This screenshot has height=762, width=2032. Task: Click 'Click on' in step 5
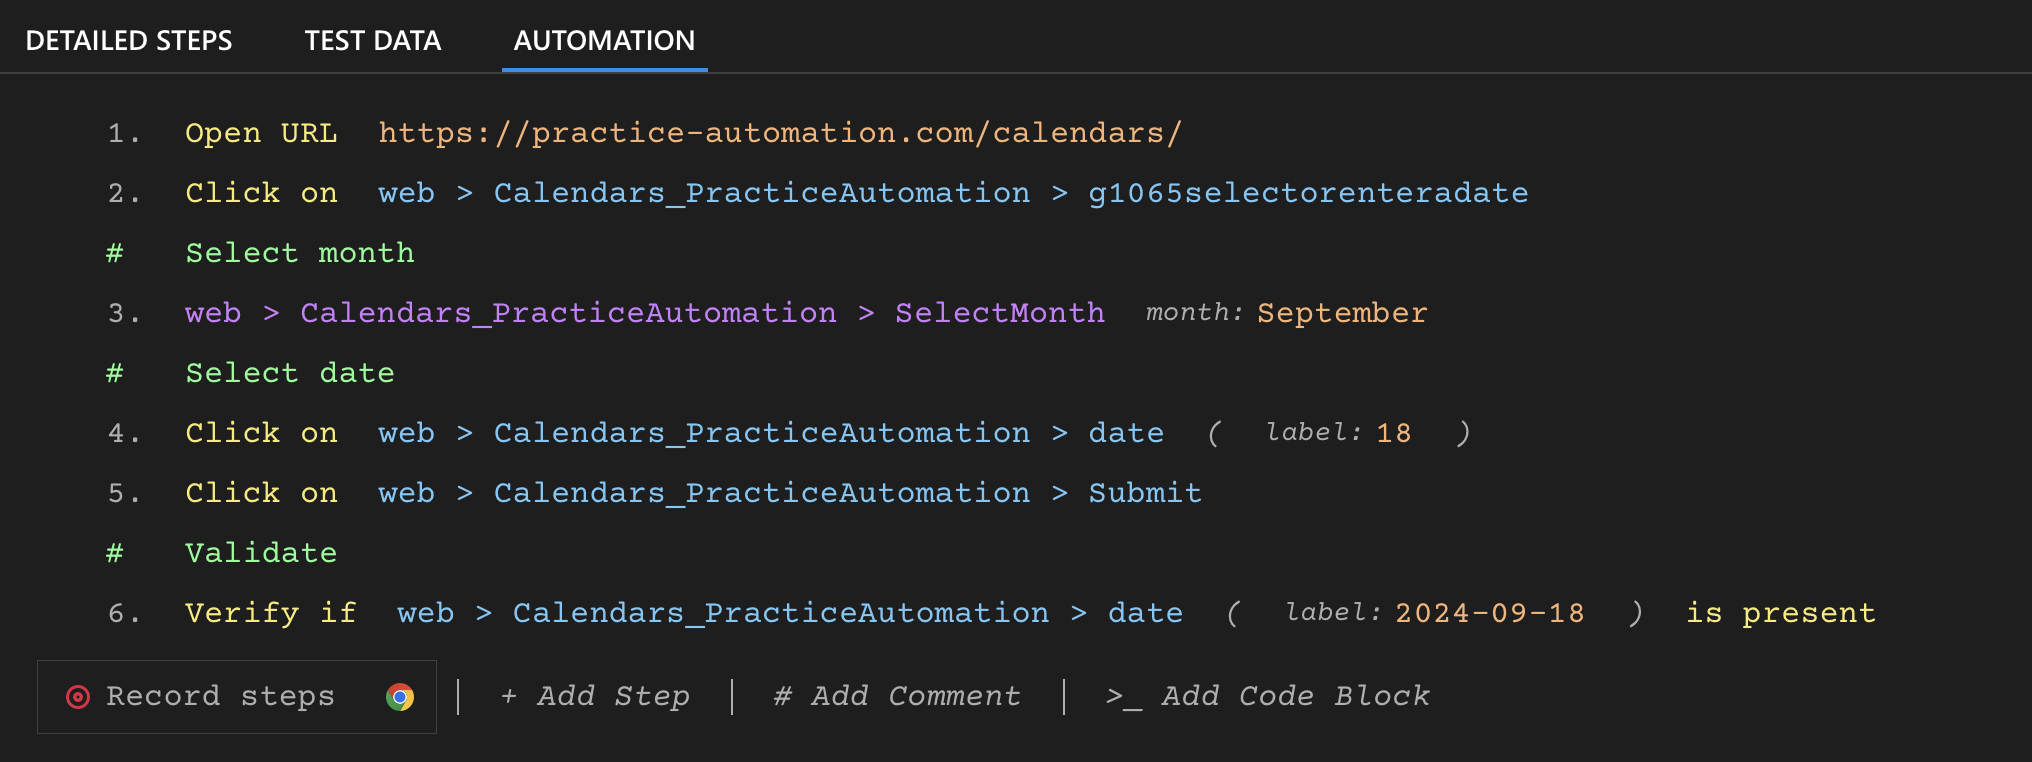point(261,493)
